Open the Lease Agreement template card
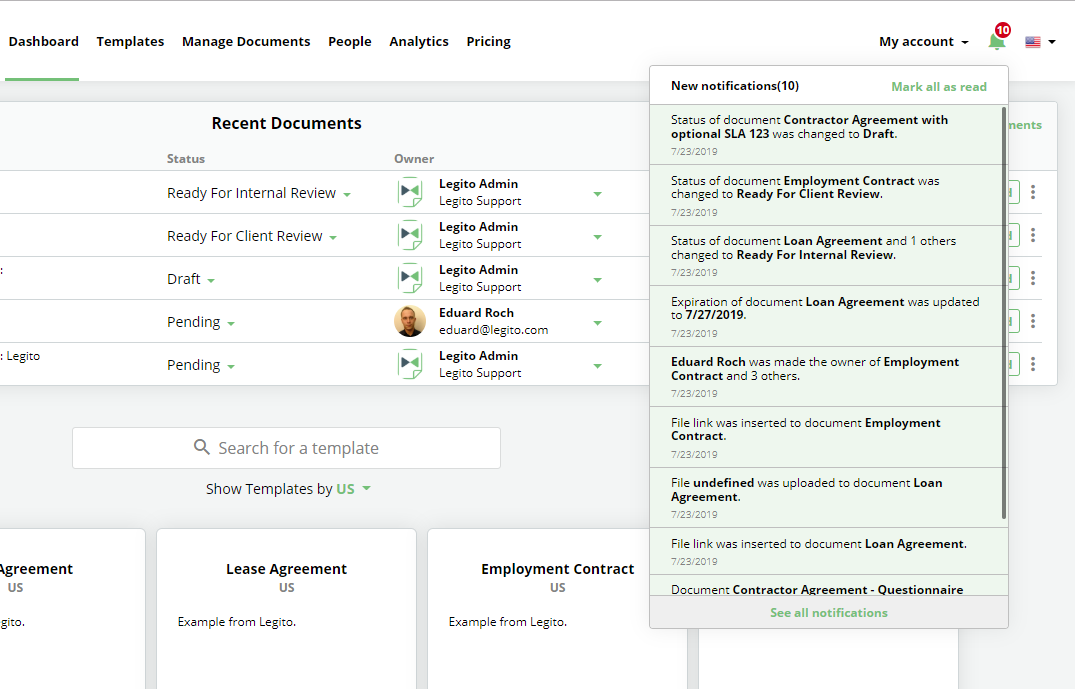The height and width of the screenshot is (689, 1075). (x=287, y=608)
